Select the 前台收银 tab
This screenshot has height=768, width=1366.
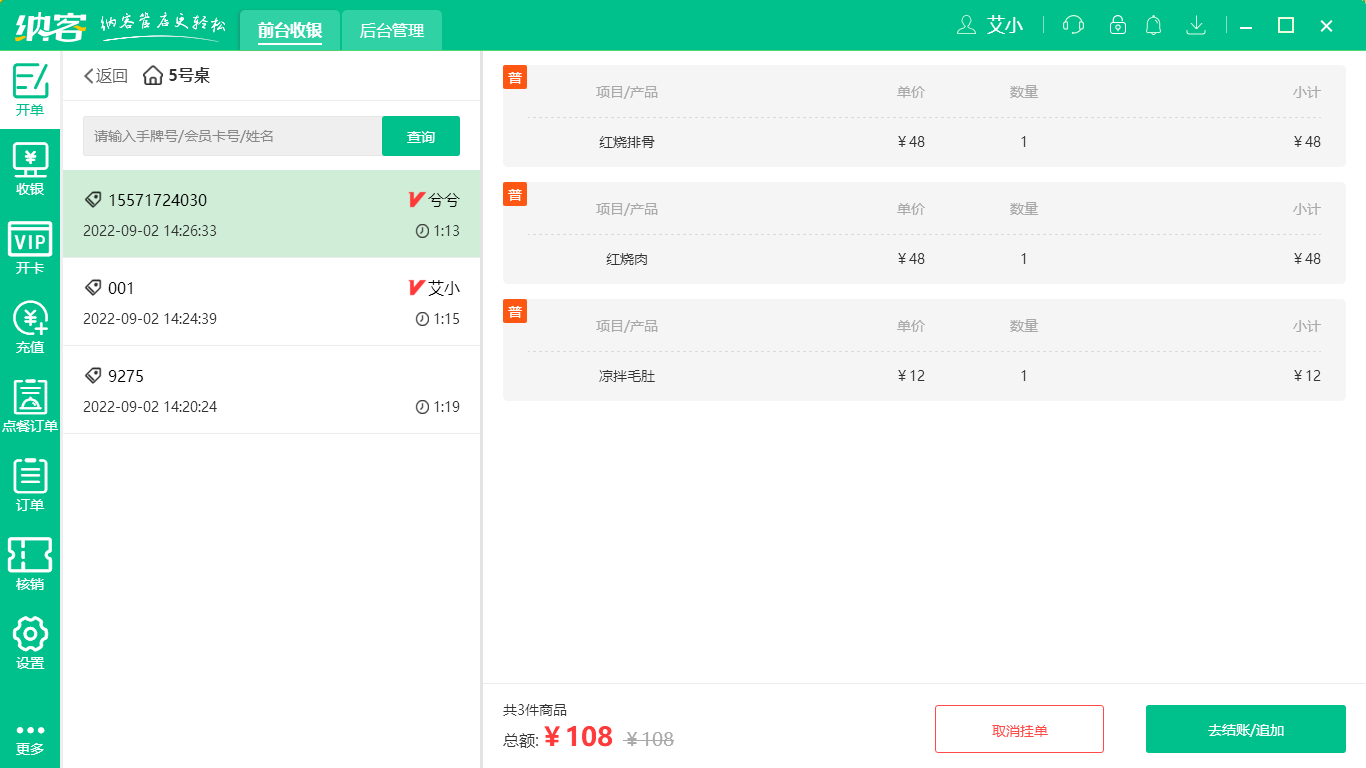click(290, 31)
